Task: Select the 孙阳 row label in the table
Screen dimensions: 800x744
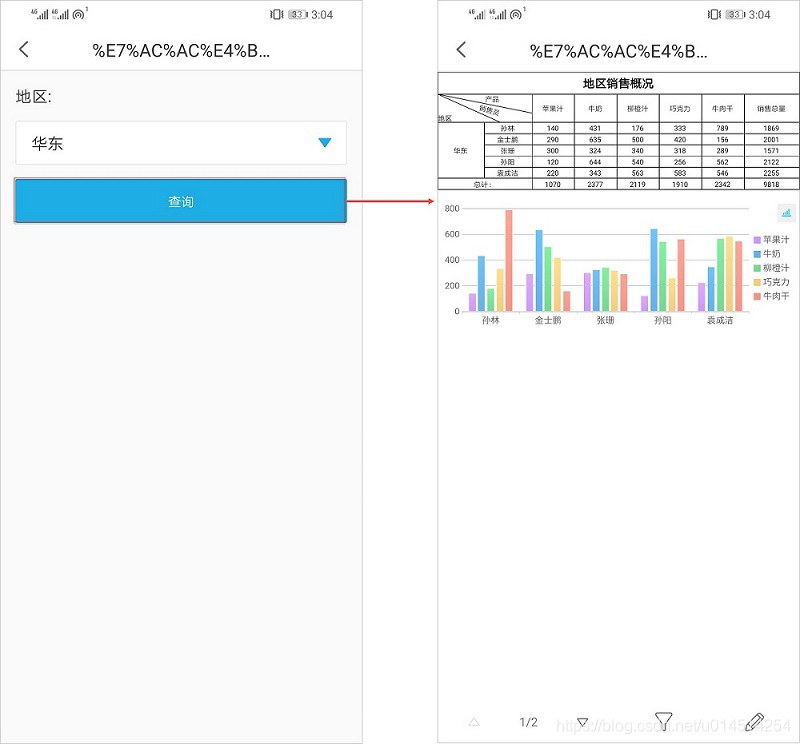Action: tap(508, 162)
